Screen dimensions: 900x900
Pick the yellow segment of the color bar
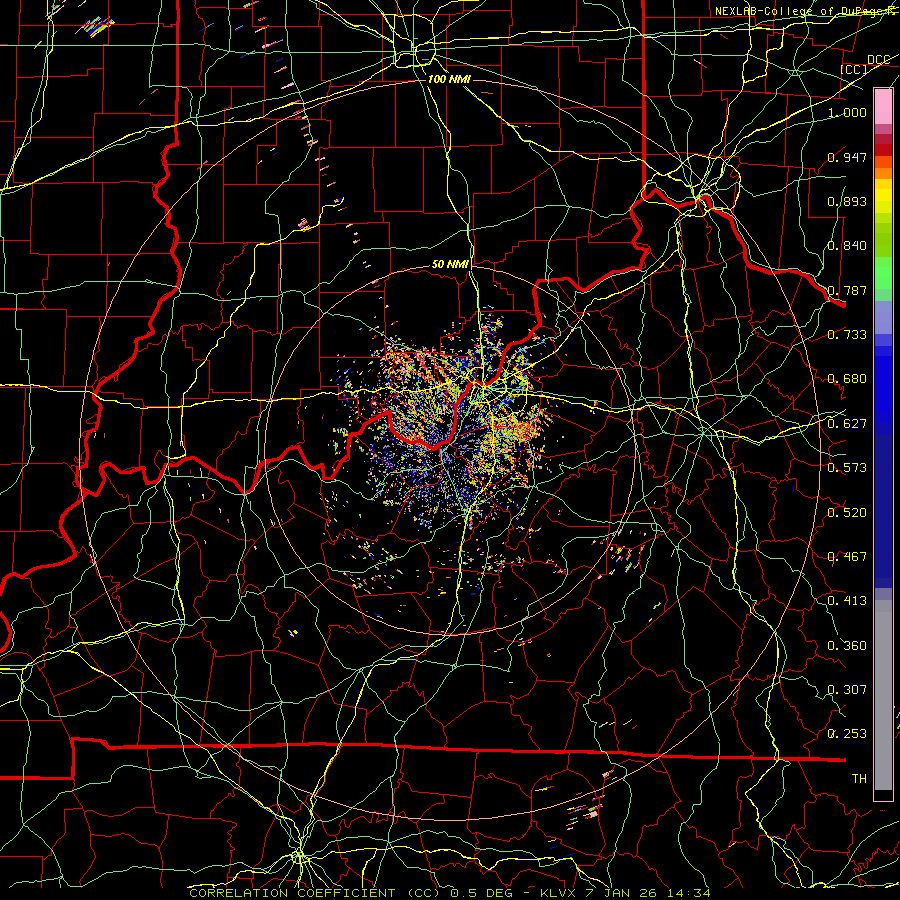pyautogui.click(x=883, y=196)
